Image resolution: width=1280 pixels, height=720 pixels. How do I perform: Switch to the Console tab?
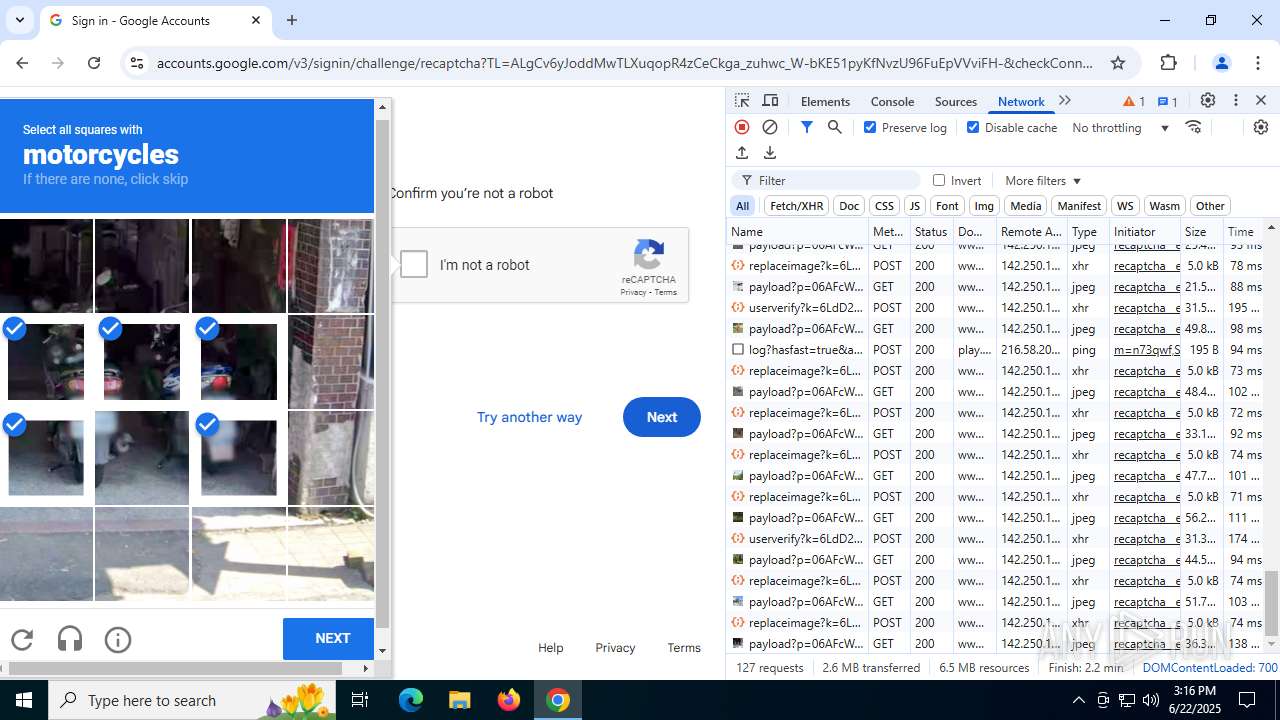coord(892,101)
